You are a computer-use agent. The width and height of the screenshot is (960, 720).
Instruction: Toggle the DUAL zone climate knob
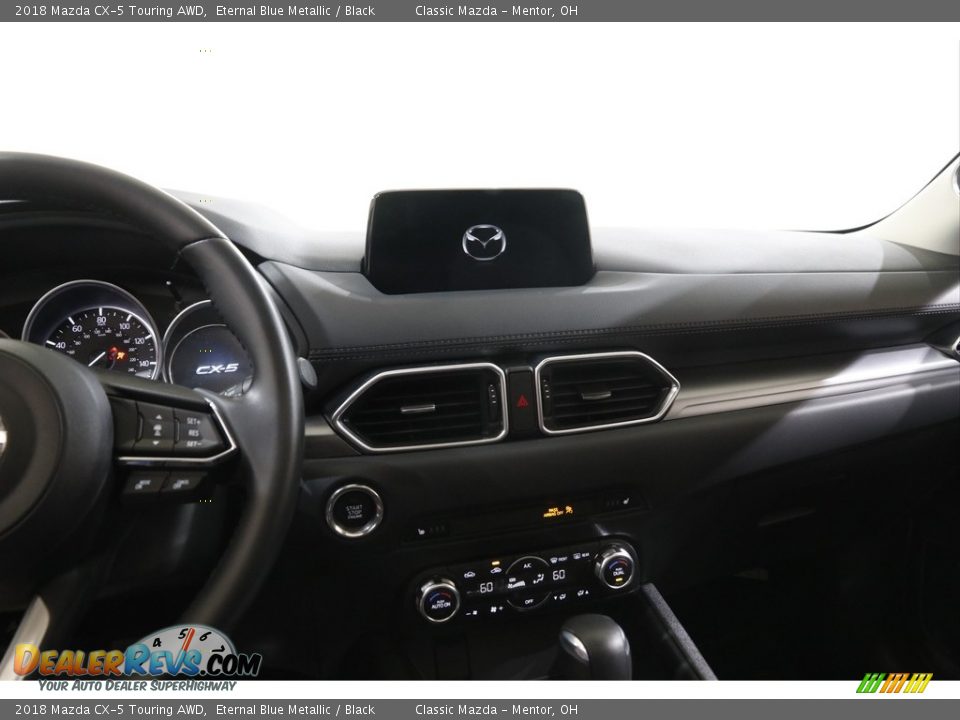(617, 573)
